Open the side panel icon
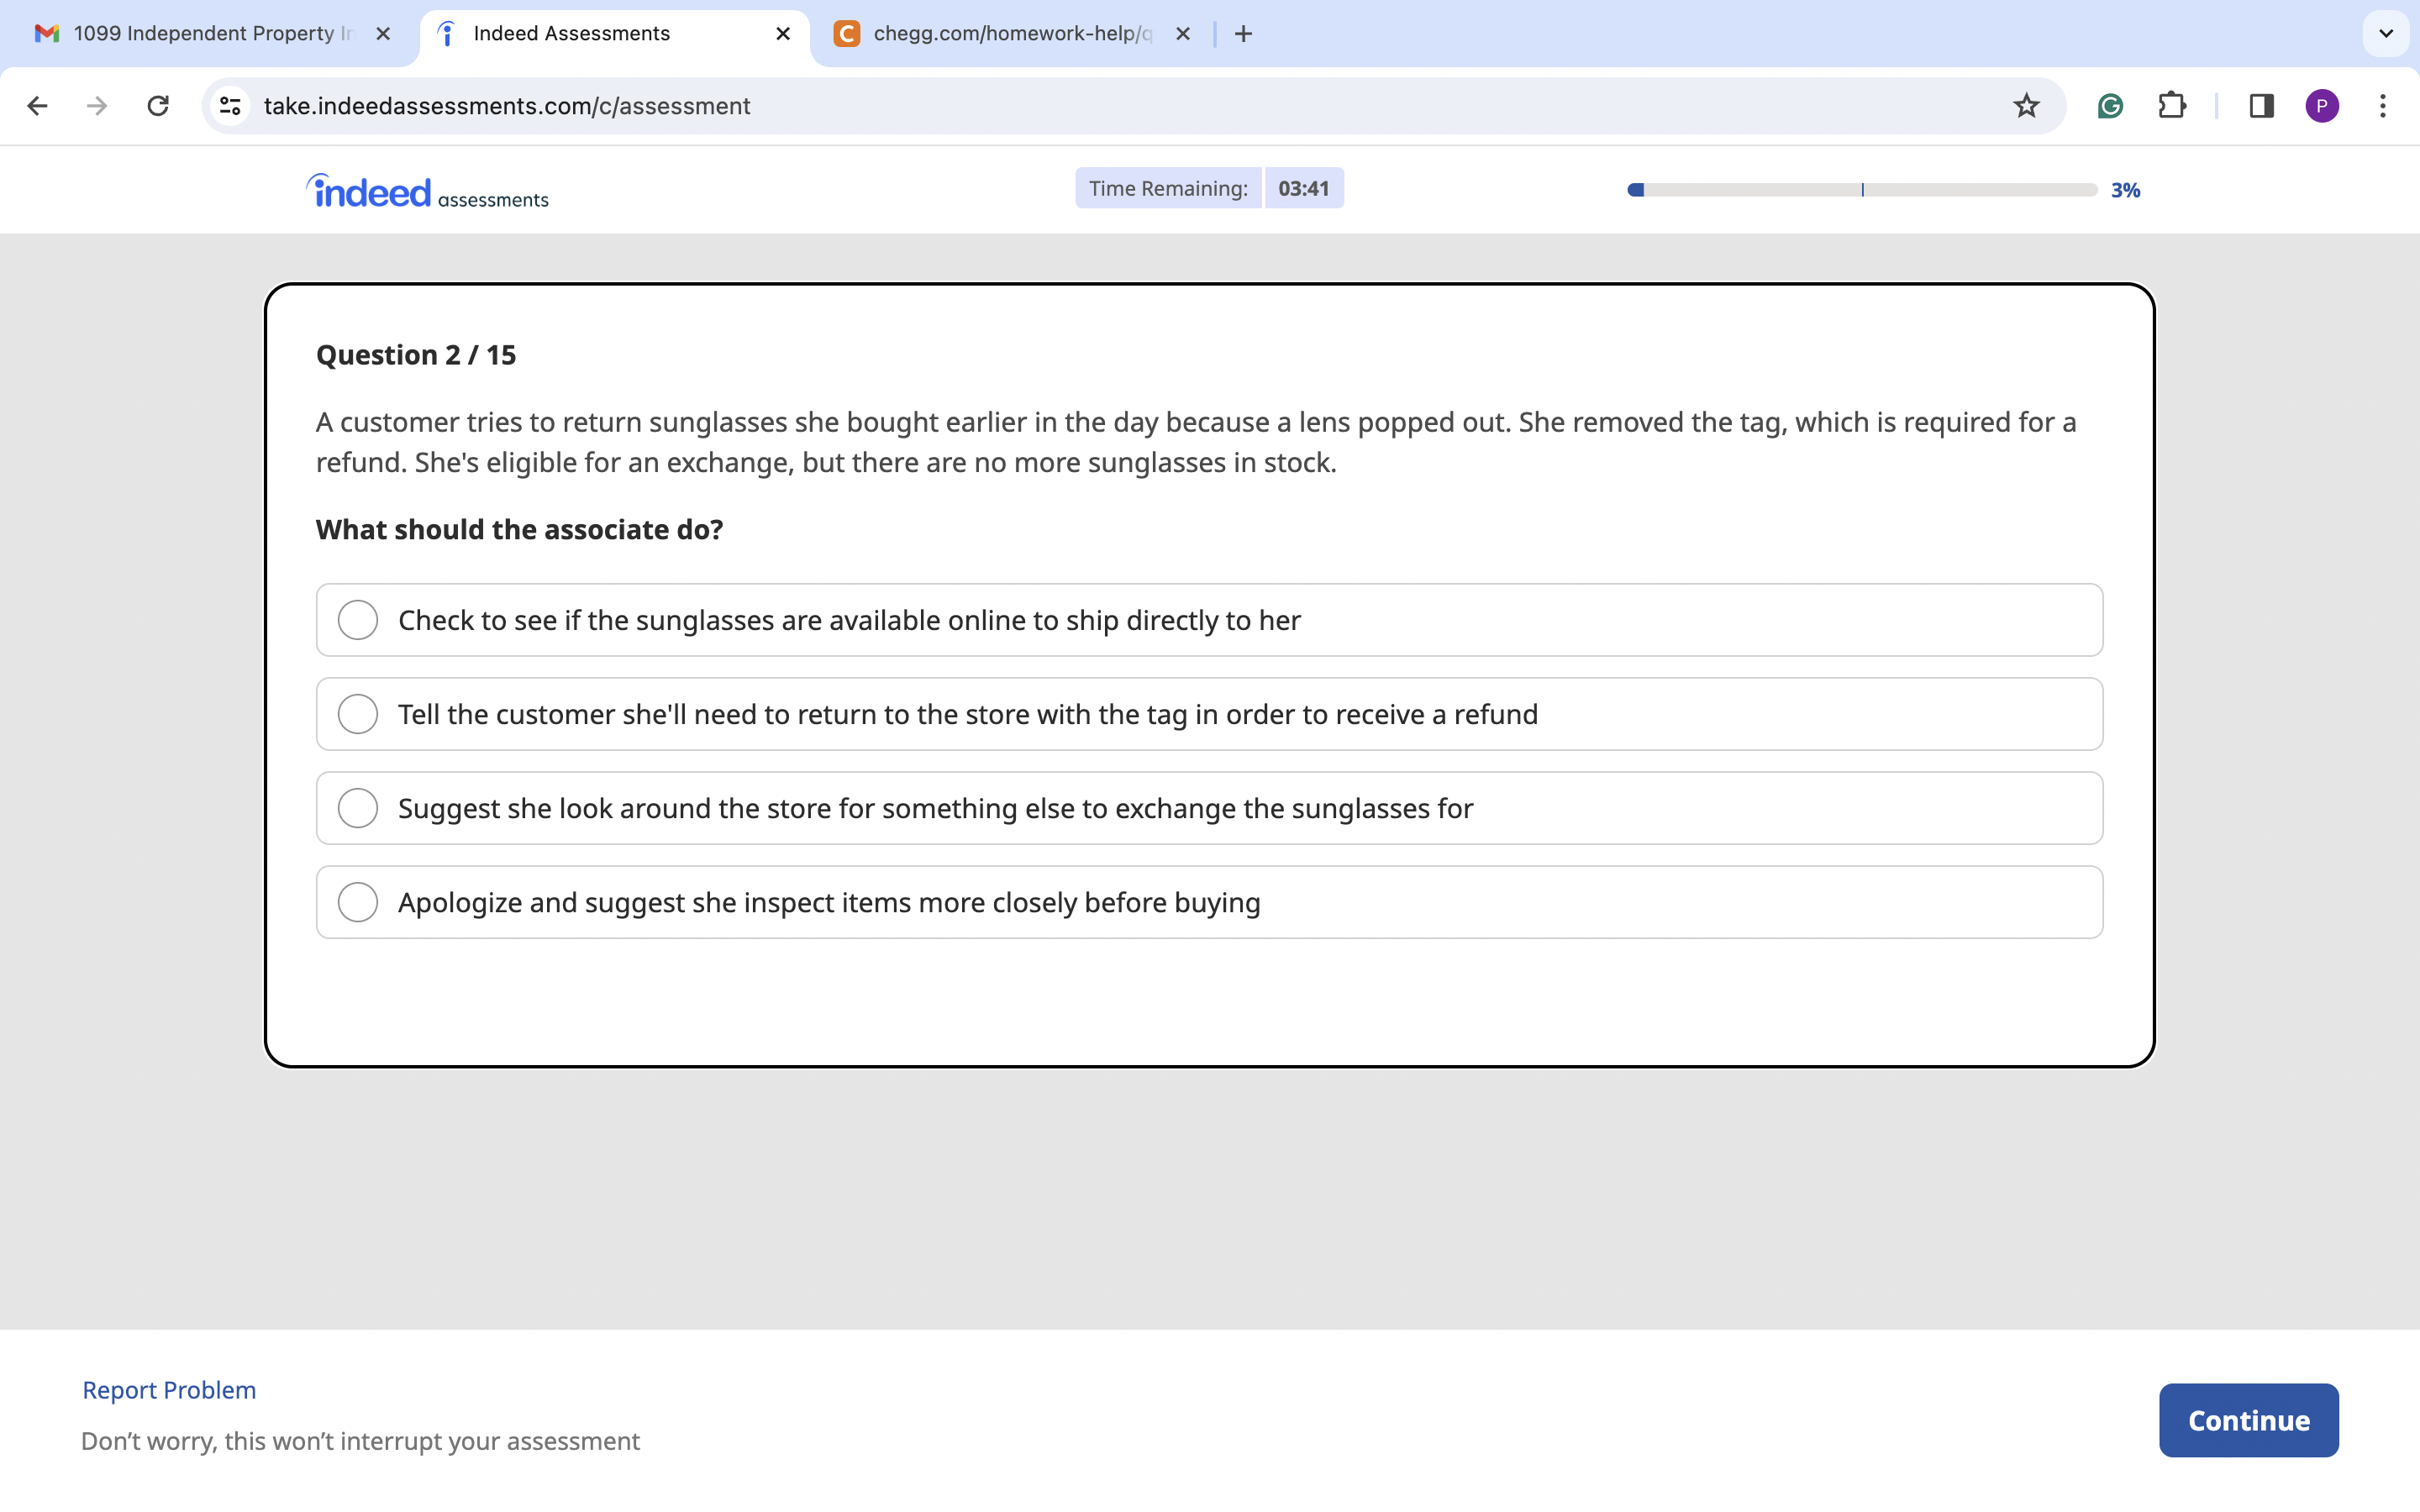This screenshot has height=1512, width=2420. pyautogui.click(x=2262, y=105)
